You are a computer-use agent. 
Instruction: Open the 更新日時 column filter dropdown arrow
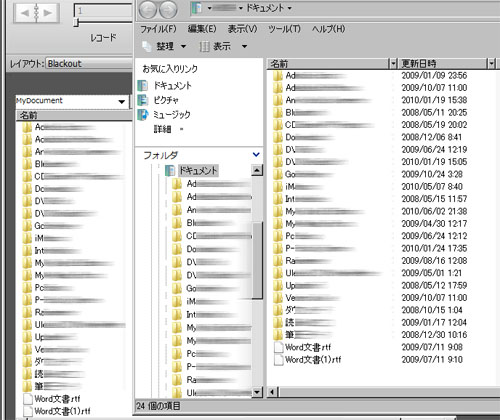(x=491, y=63)
